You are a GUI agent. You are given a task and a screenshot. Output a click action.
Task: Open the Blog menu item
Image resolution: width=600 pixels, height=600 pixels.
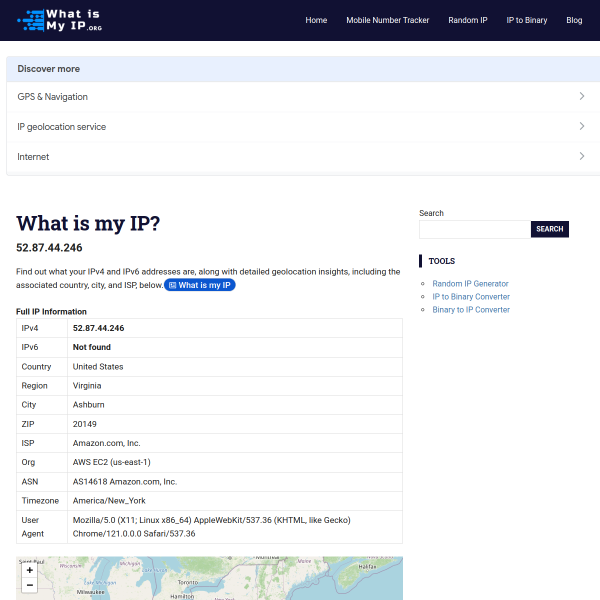pyautogui.click(x=574, y=20)
